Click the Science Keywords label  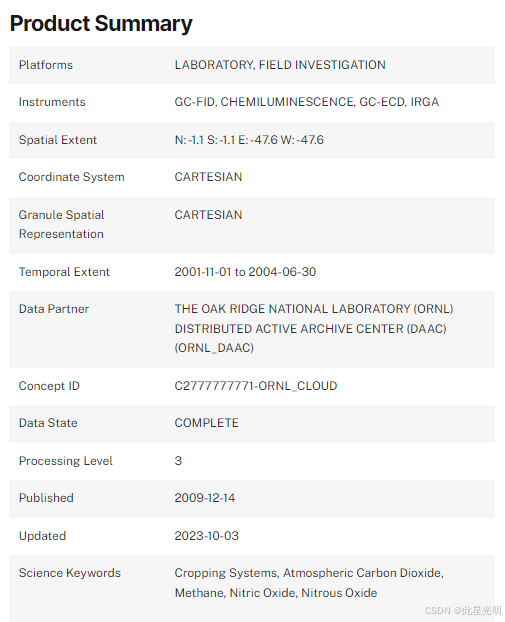tap(70, 573)
